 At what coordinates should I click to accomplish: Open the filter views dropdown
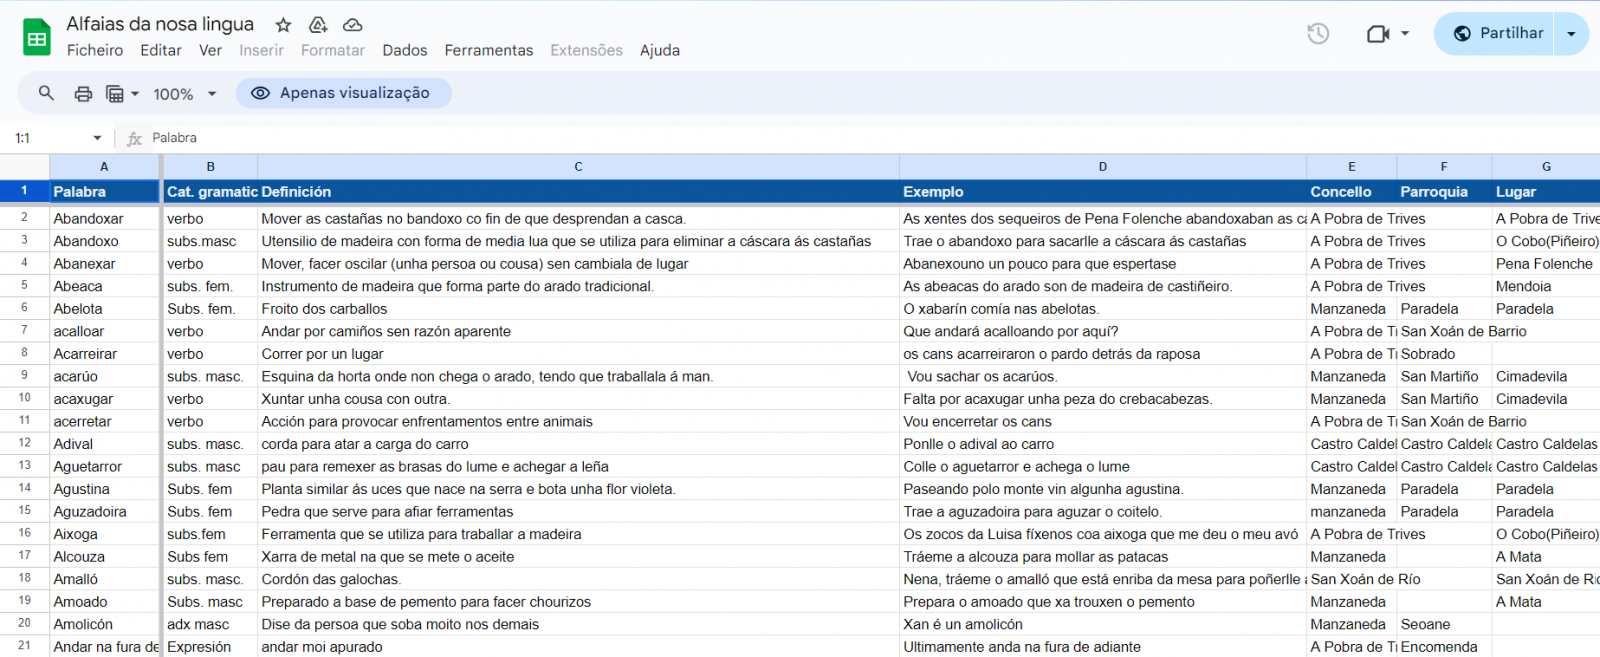[122, 94]
